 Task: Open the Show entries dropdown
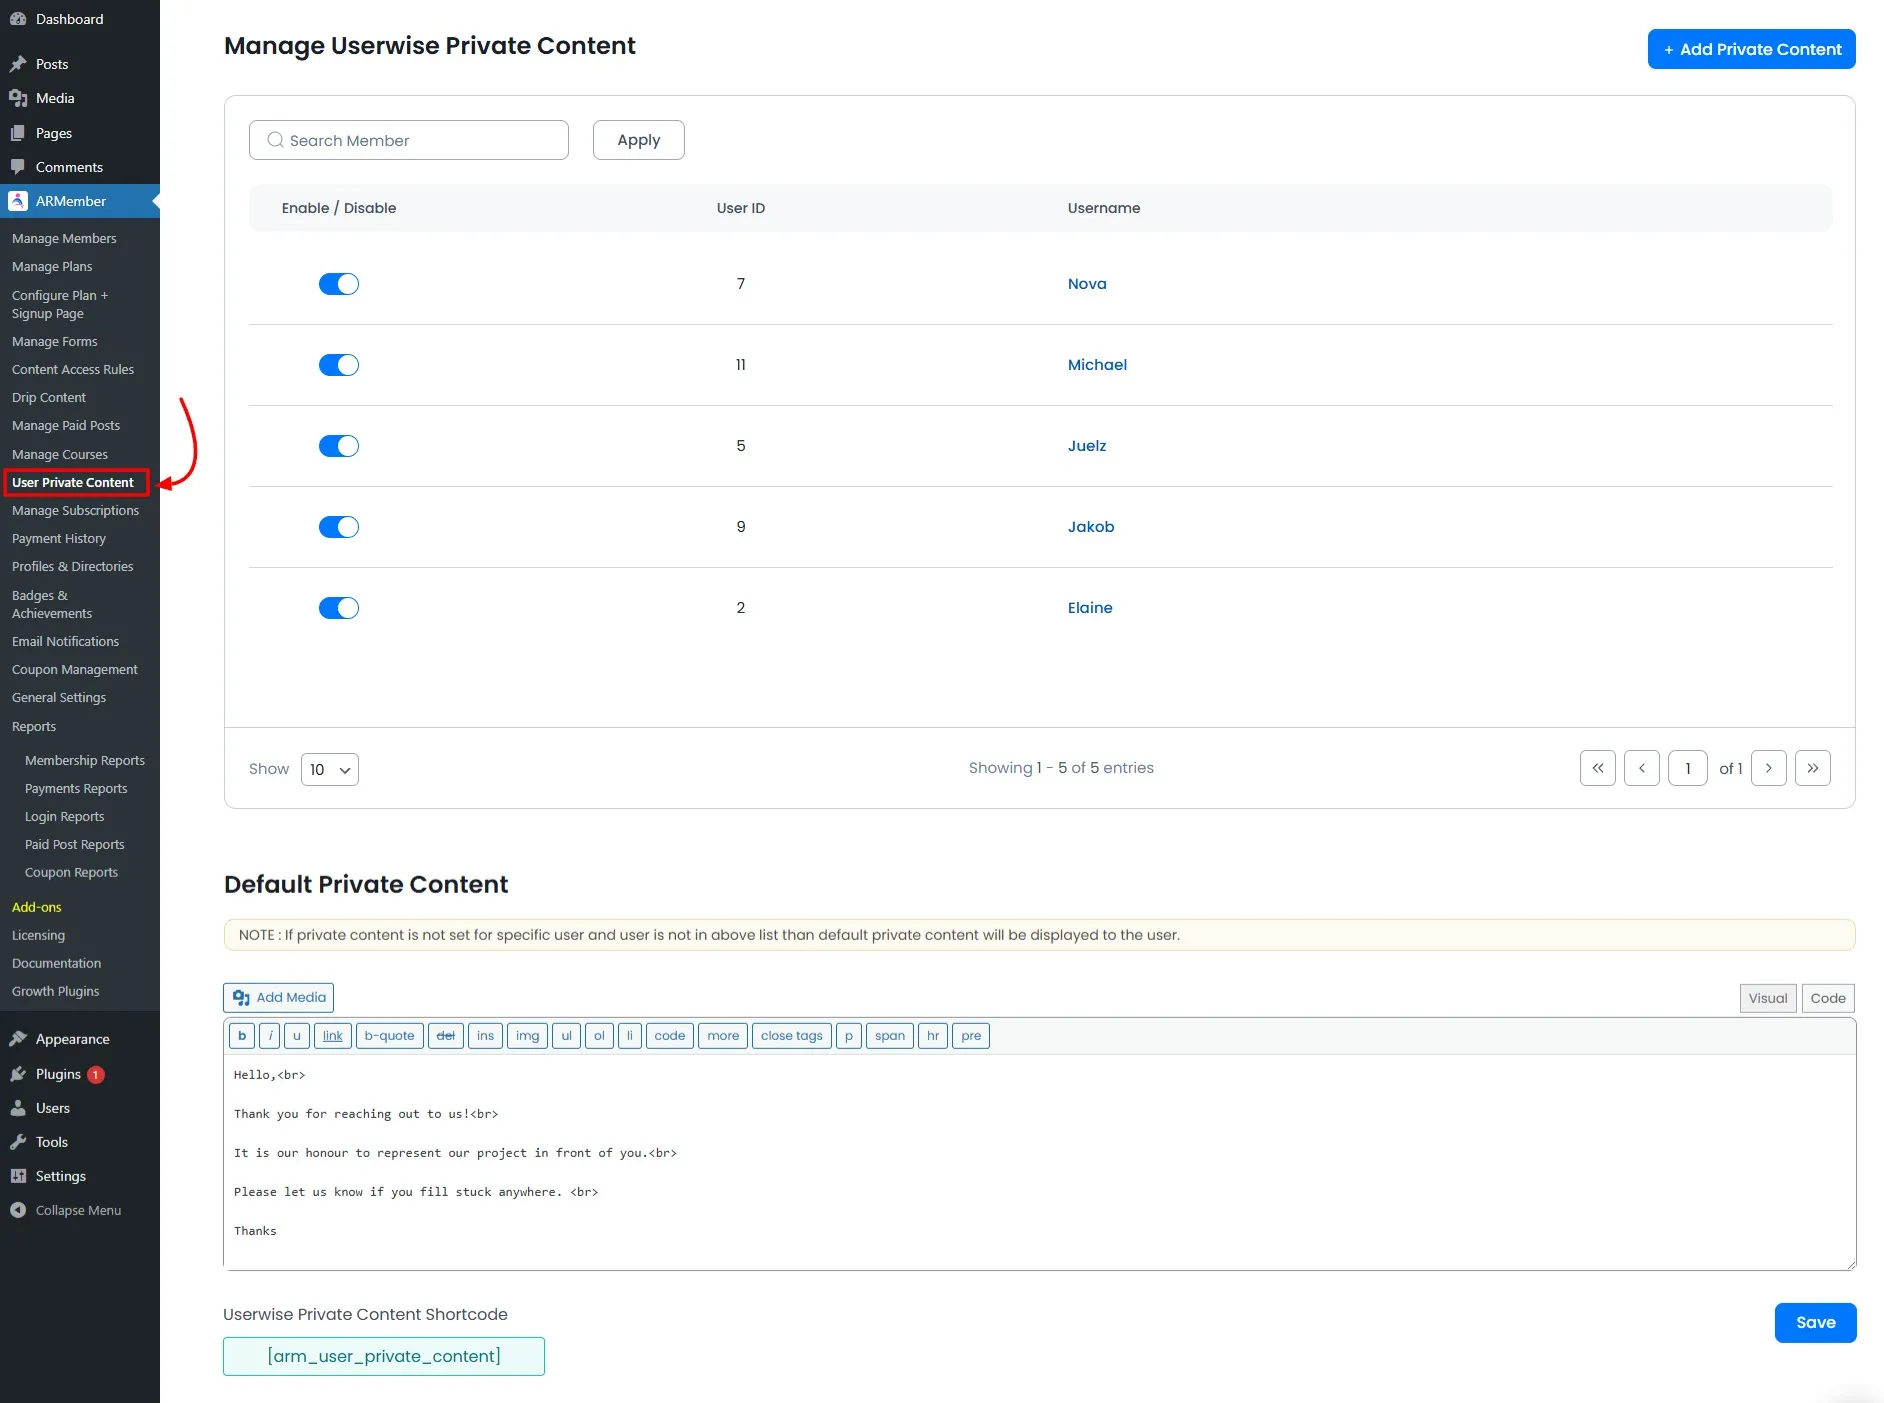click(330, 769)
